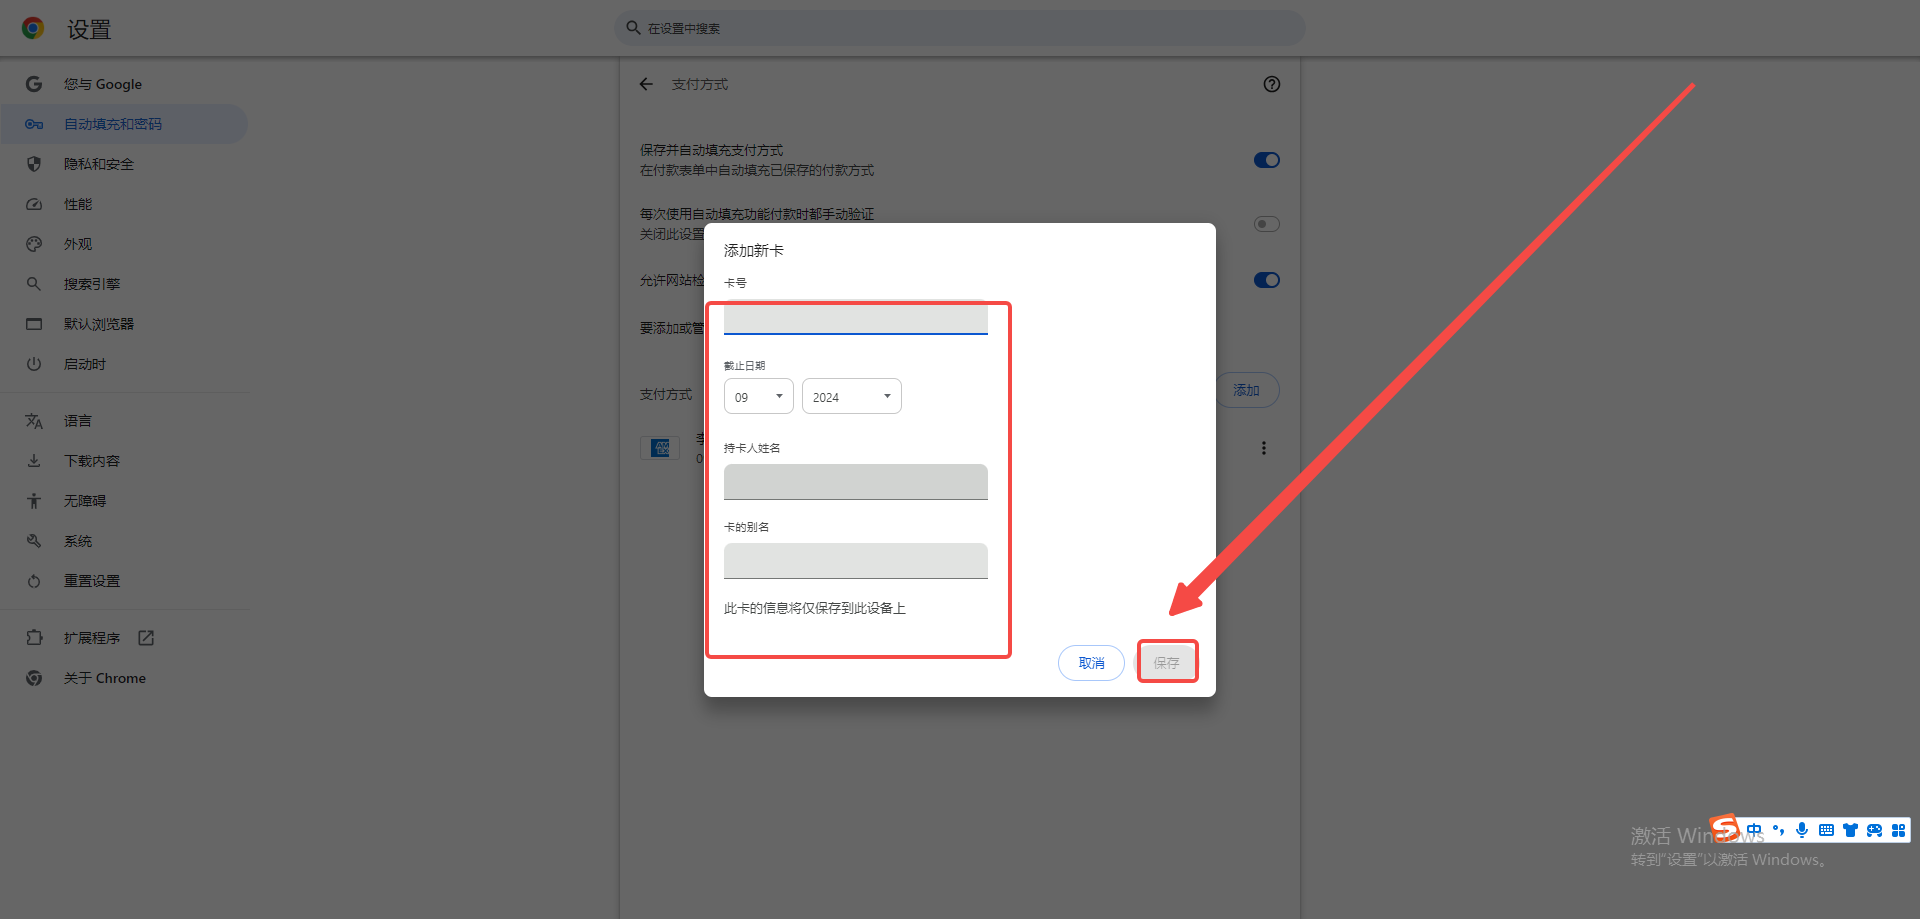Click the 持卡人姓名 input field
This screenshot has height=919, width=1920.
click(856, 482)
